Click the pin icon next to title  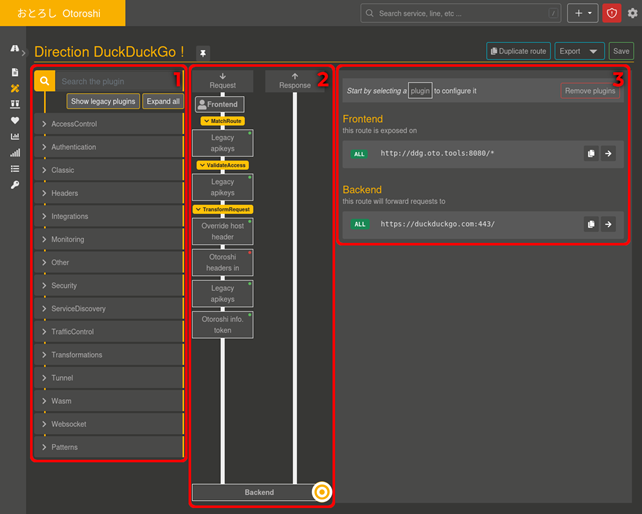203,53
